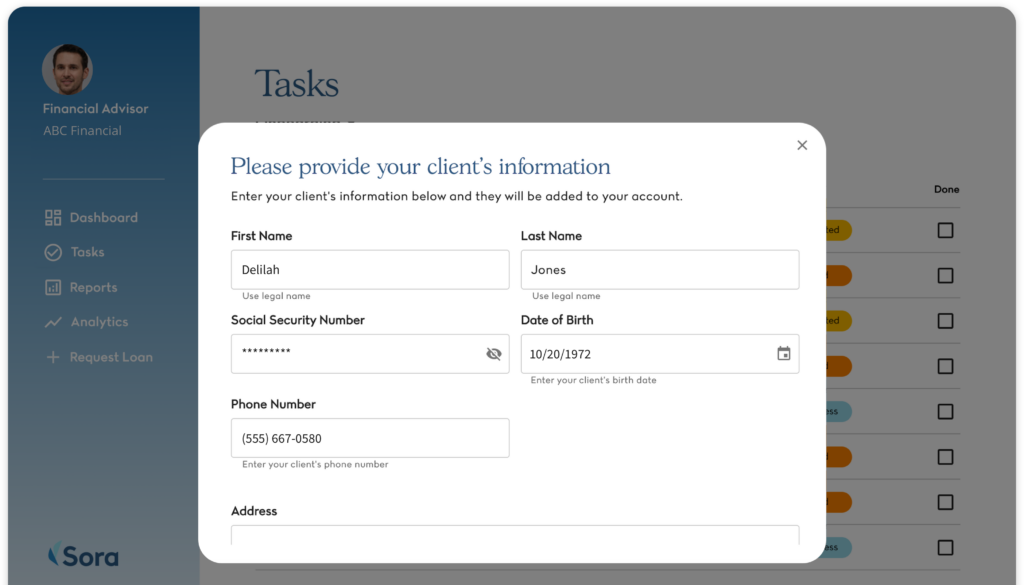Screen dimensions: 1024x585
Task: Click the 'Please provide your client's information' heading
Action: point(421,166)
